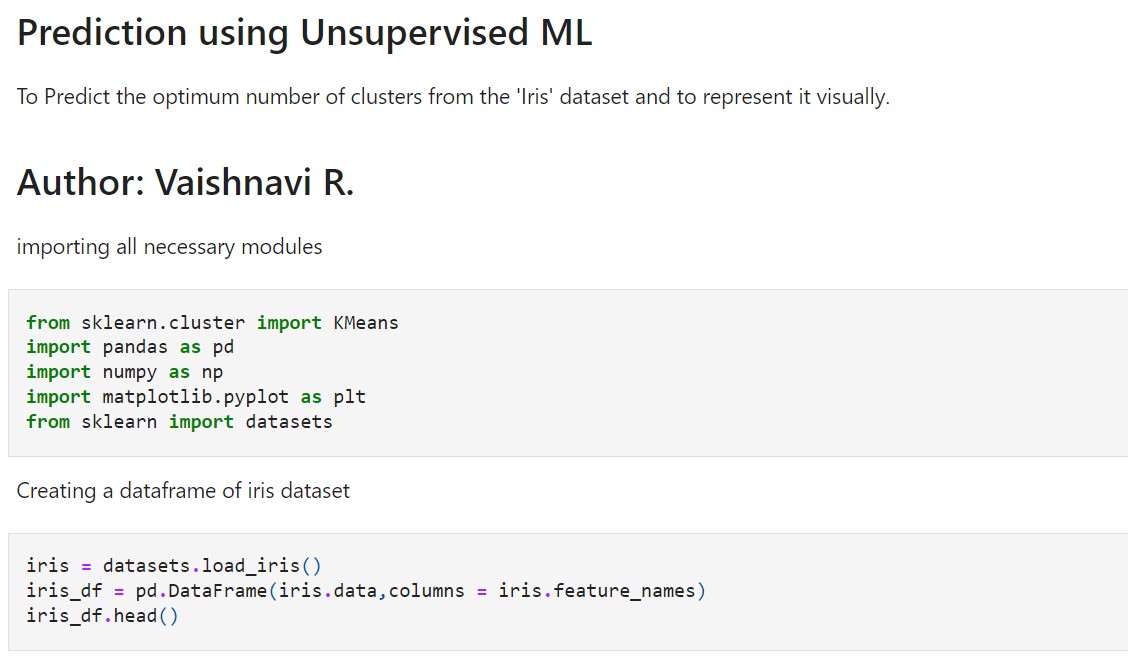Click the 'plt' alias in imports
The image size is (1128, 667).
(x=350, y=397)
